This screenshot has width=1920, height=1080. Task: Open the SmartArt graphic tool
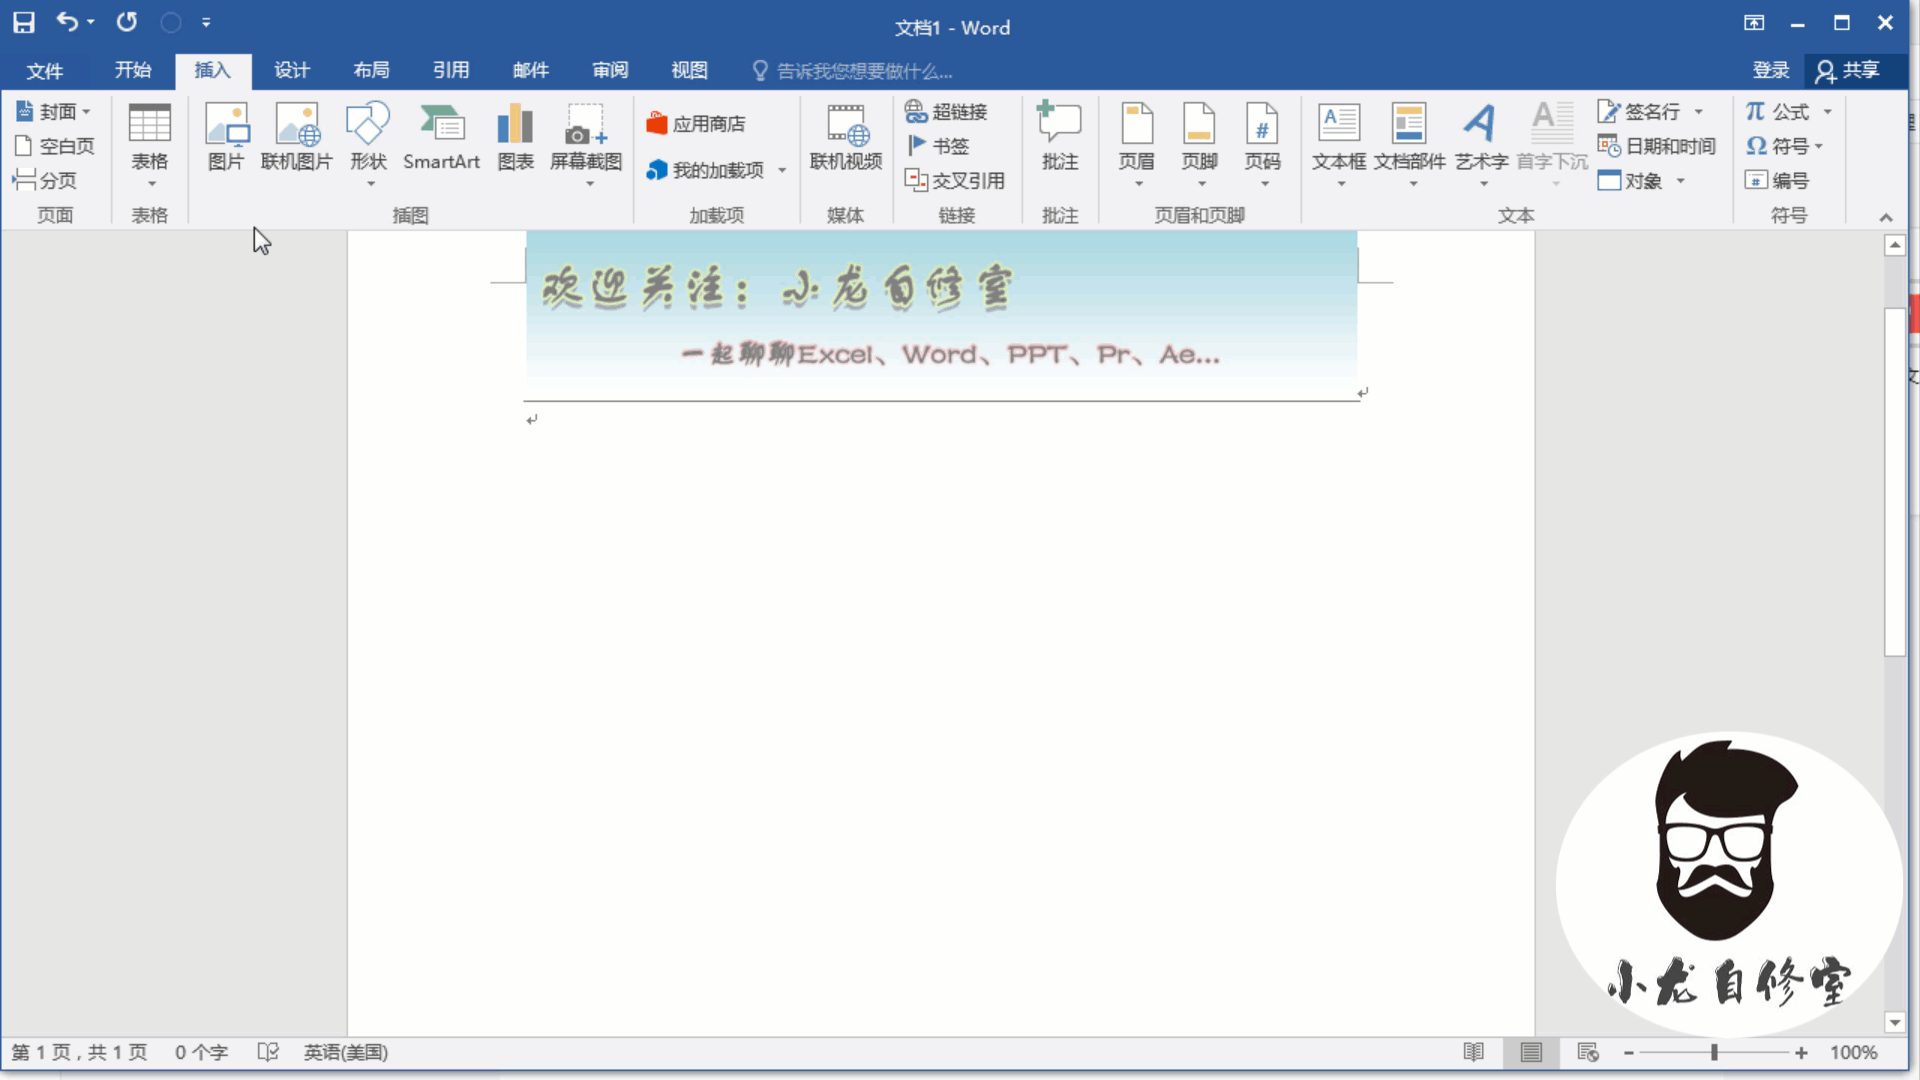click(x=441, y=136)
